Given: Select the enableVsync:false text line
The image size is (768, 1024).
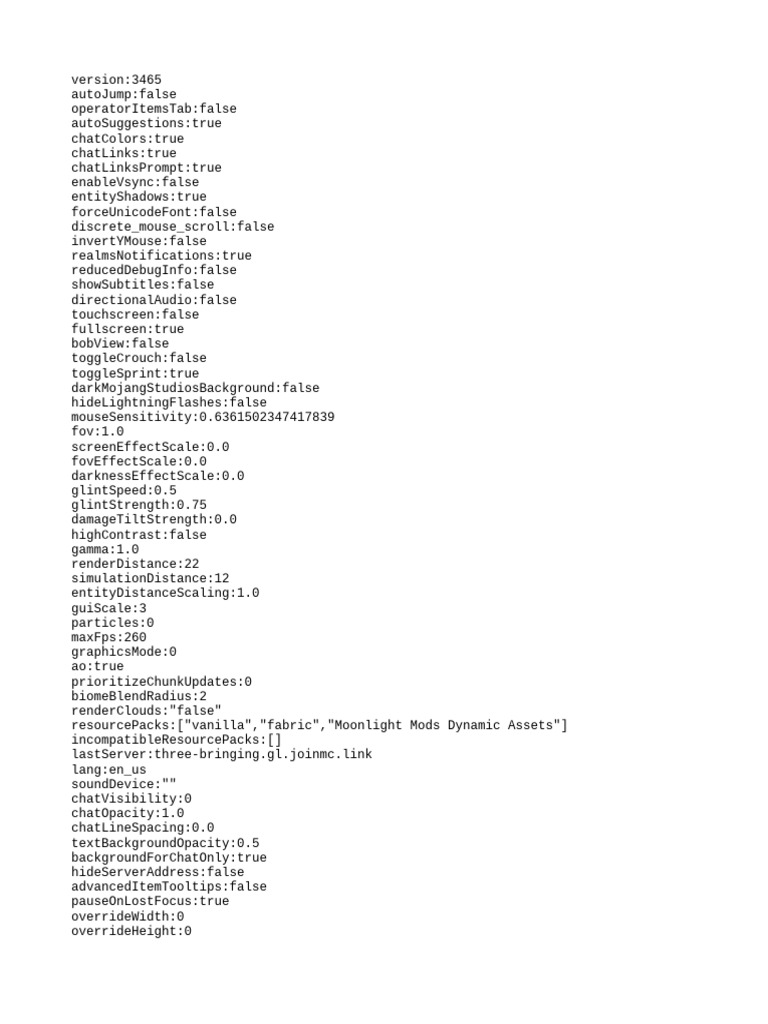Looking at the screenshot, I should click(x=135, y=182).
